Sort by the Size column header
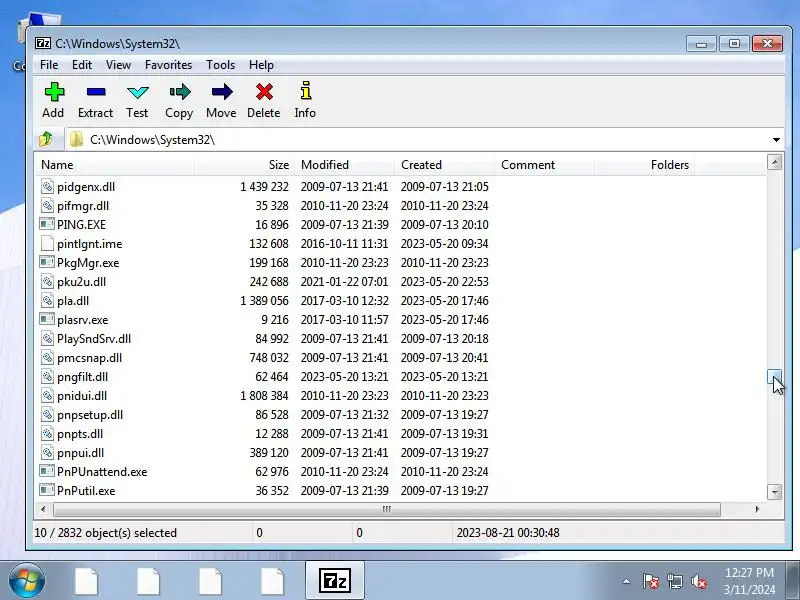Screen dimensions: 800x600 (x=244, y=165)
